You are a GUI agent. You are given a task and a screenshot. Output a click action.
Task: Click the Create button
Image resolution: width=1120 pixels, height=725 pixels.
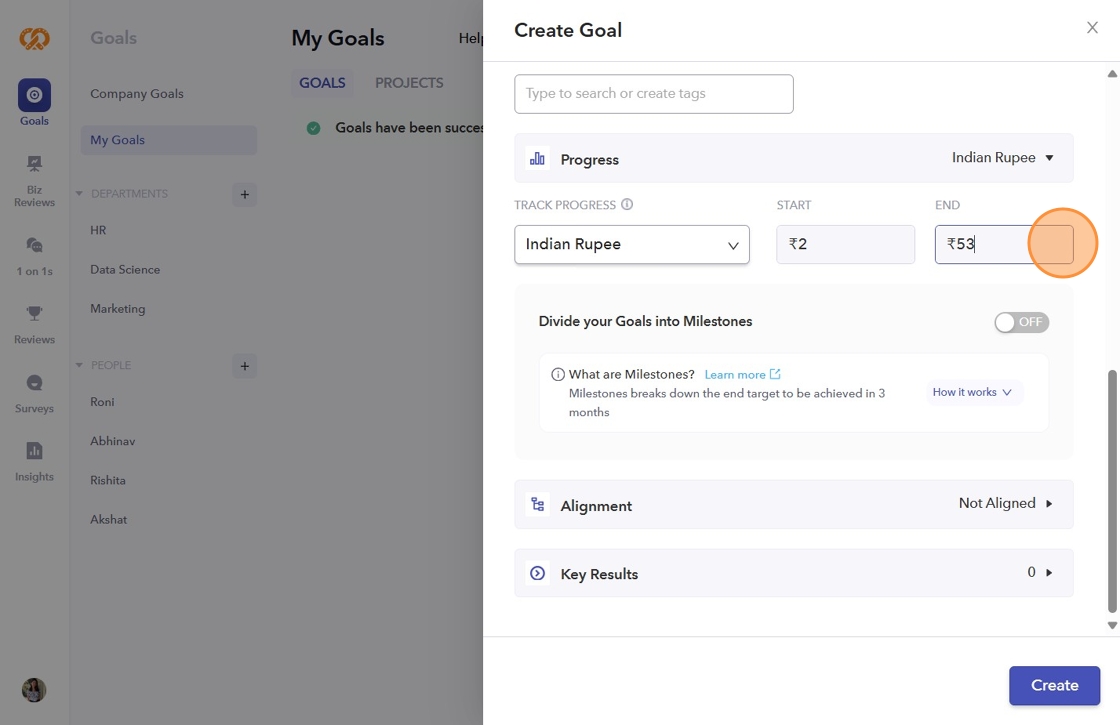1054,686
